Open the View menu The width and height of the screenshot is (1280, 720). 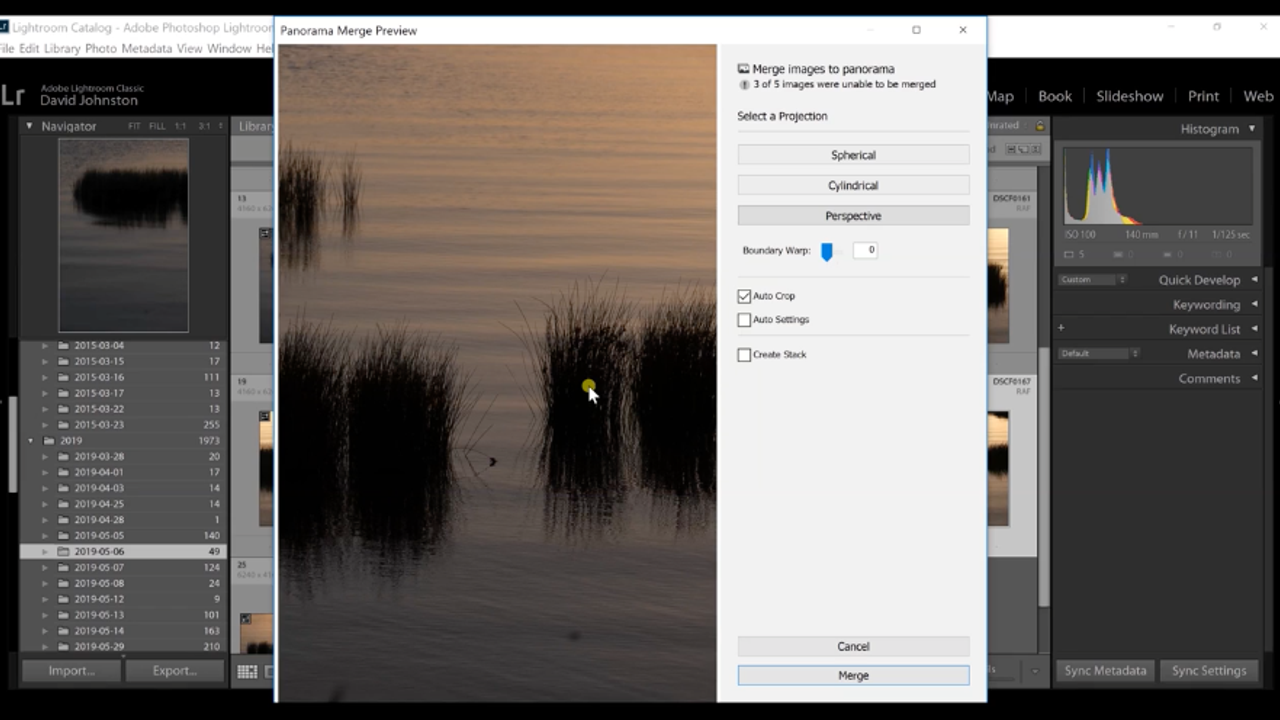(x=189, y=48)
